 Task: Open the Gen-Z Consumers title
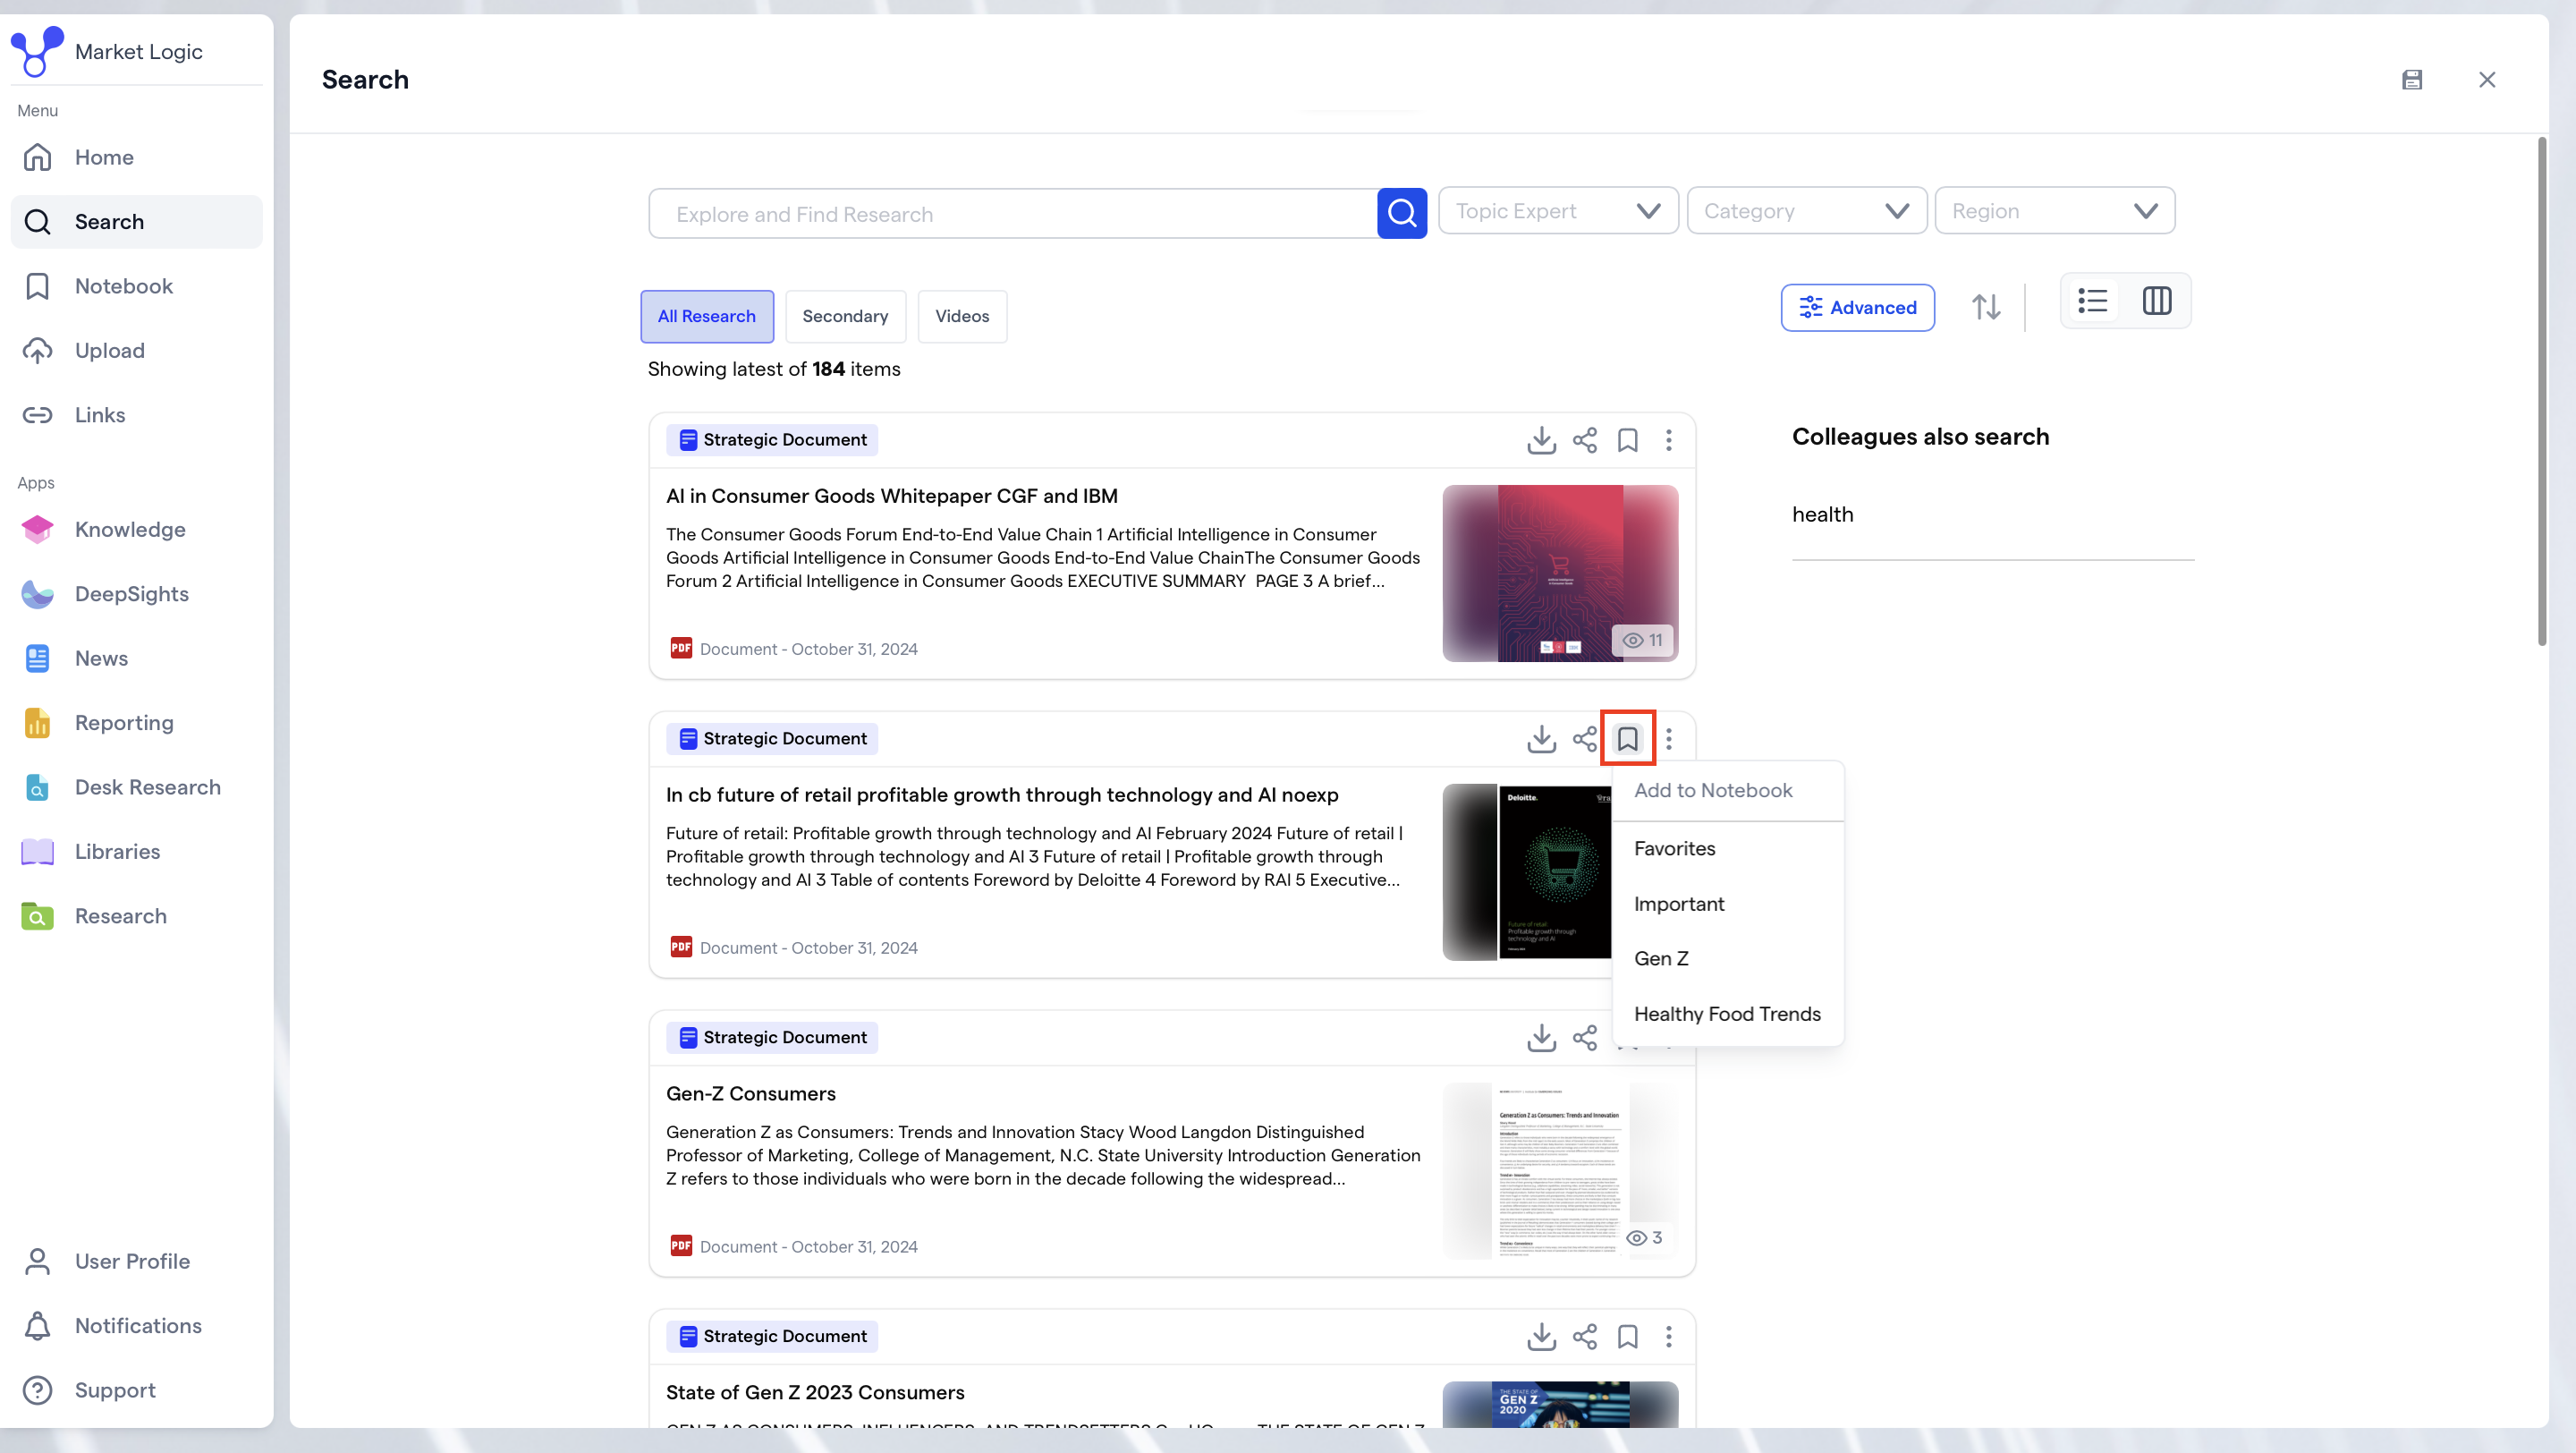750,1094
